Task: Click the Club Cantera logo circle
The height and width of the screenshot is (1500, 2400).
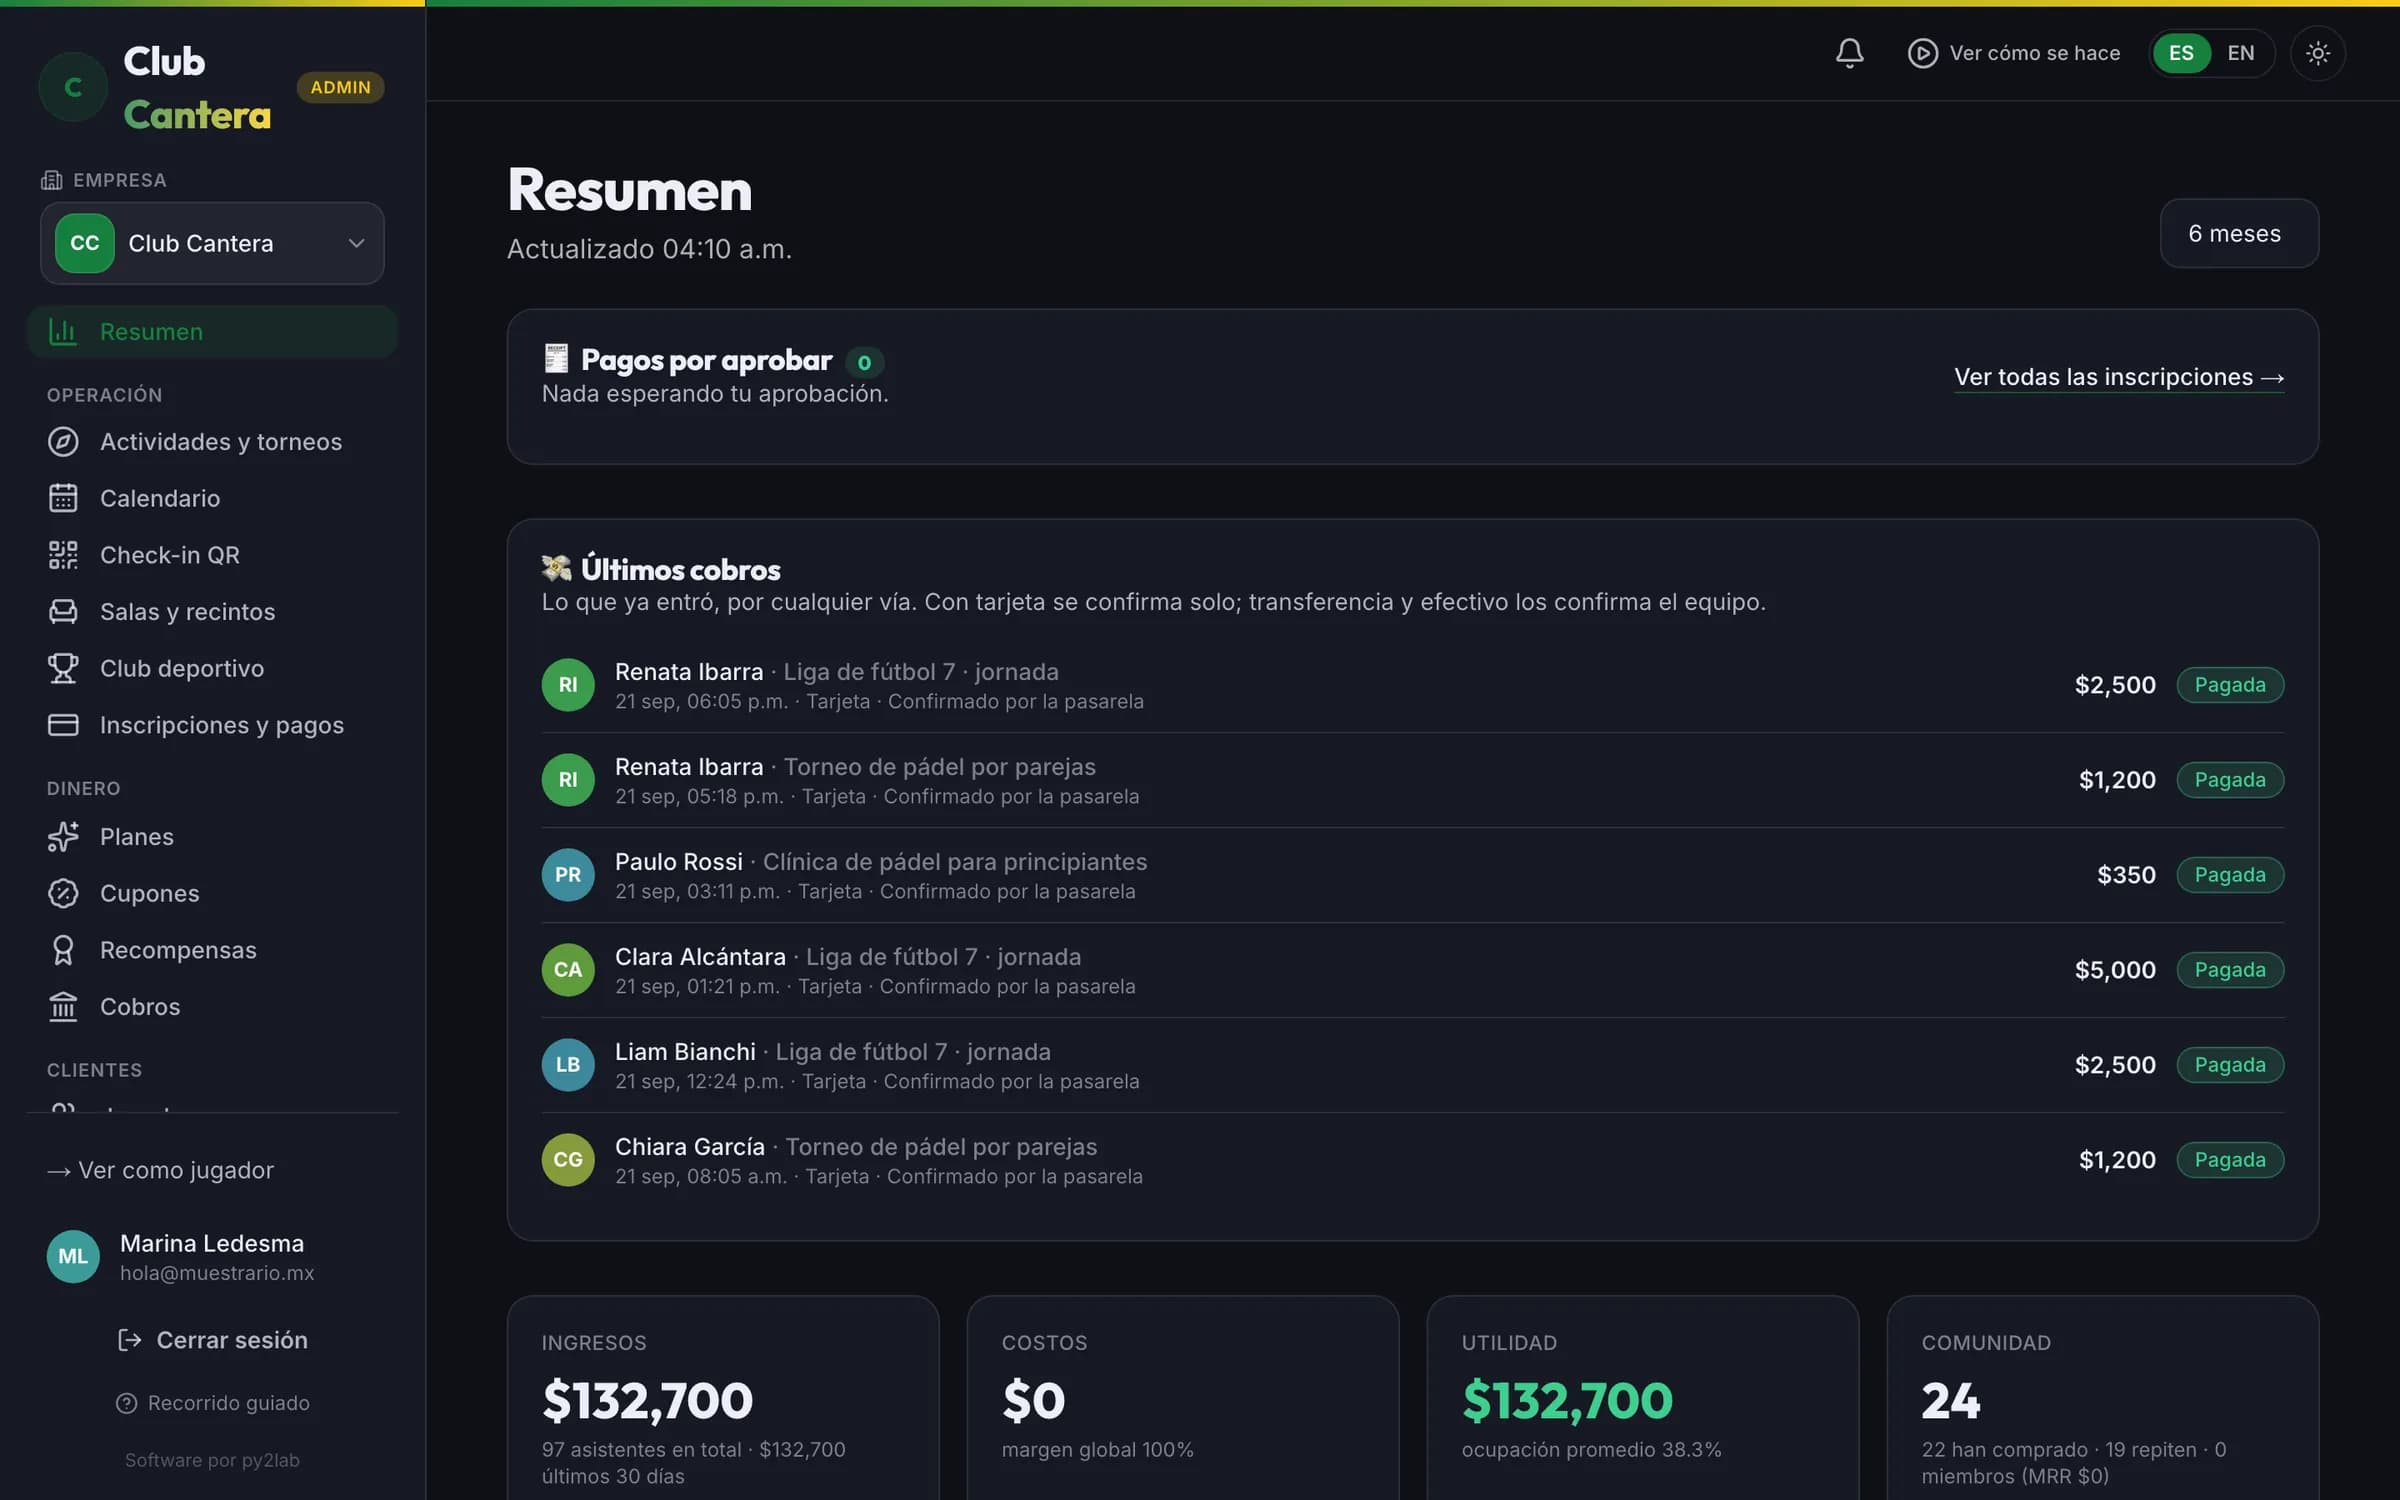Action: coord(73,87)
